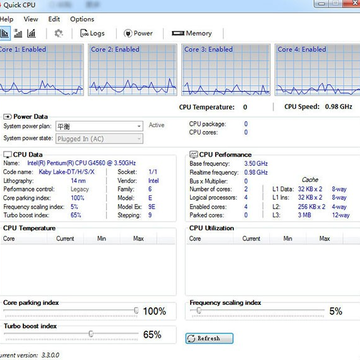Click the 100% value beside Core parking slider

tap(154, 311)
